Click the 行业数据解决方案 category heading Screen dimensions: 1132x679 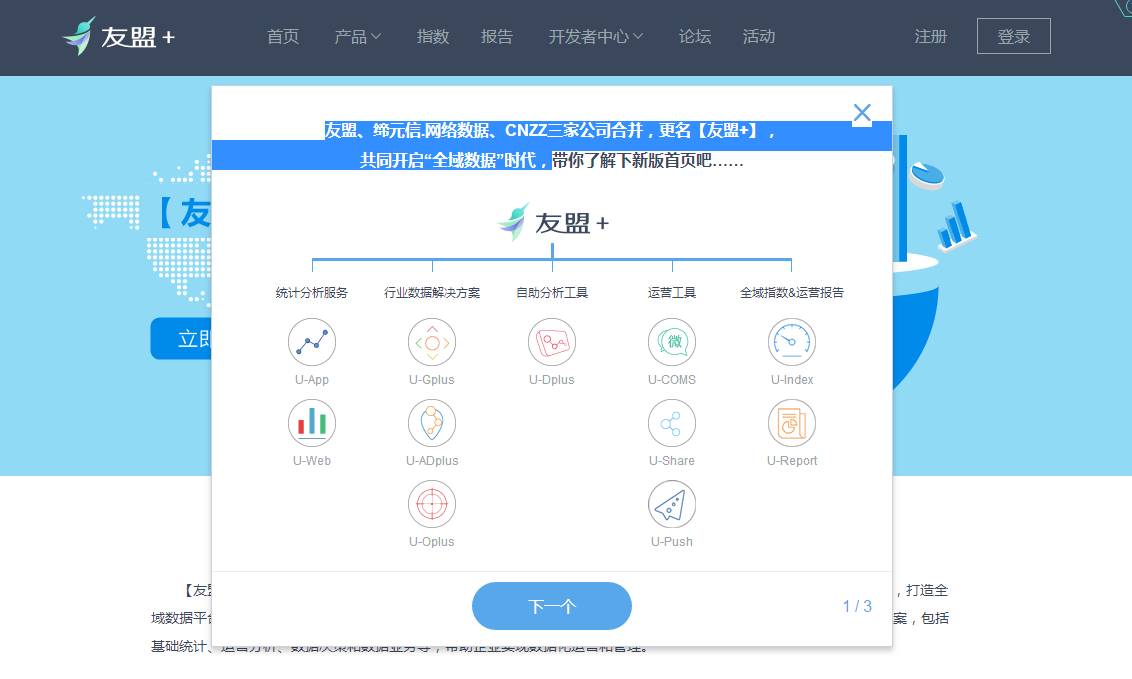tap(432, 292)
